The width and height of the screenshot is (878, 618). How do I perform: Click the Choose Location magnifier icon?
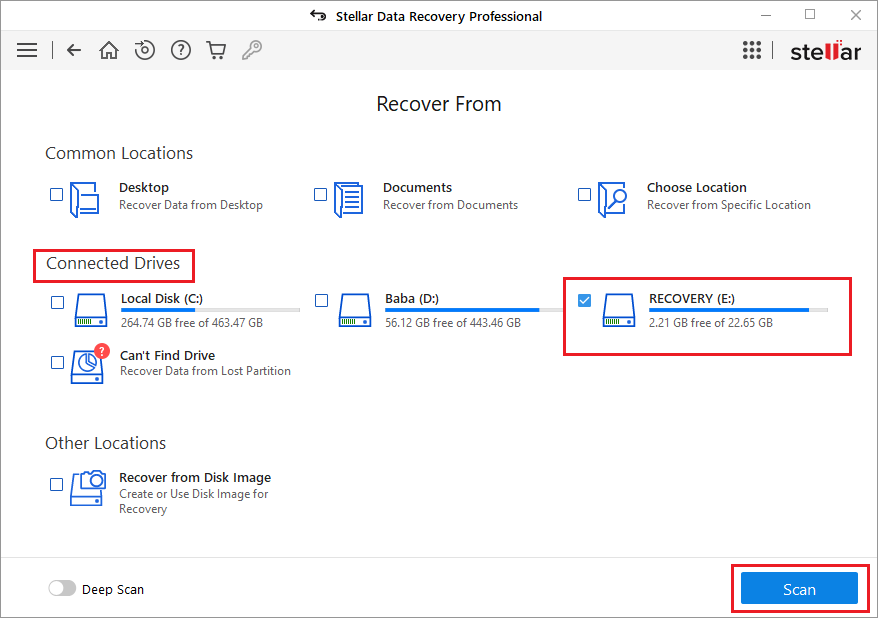(612, 199)
